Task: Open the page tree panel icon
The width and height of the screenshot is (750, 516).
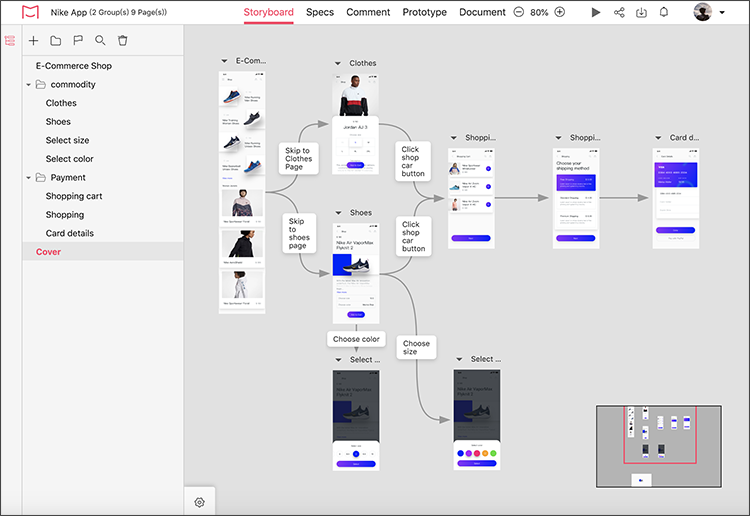Action: click(10, 41)
